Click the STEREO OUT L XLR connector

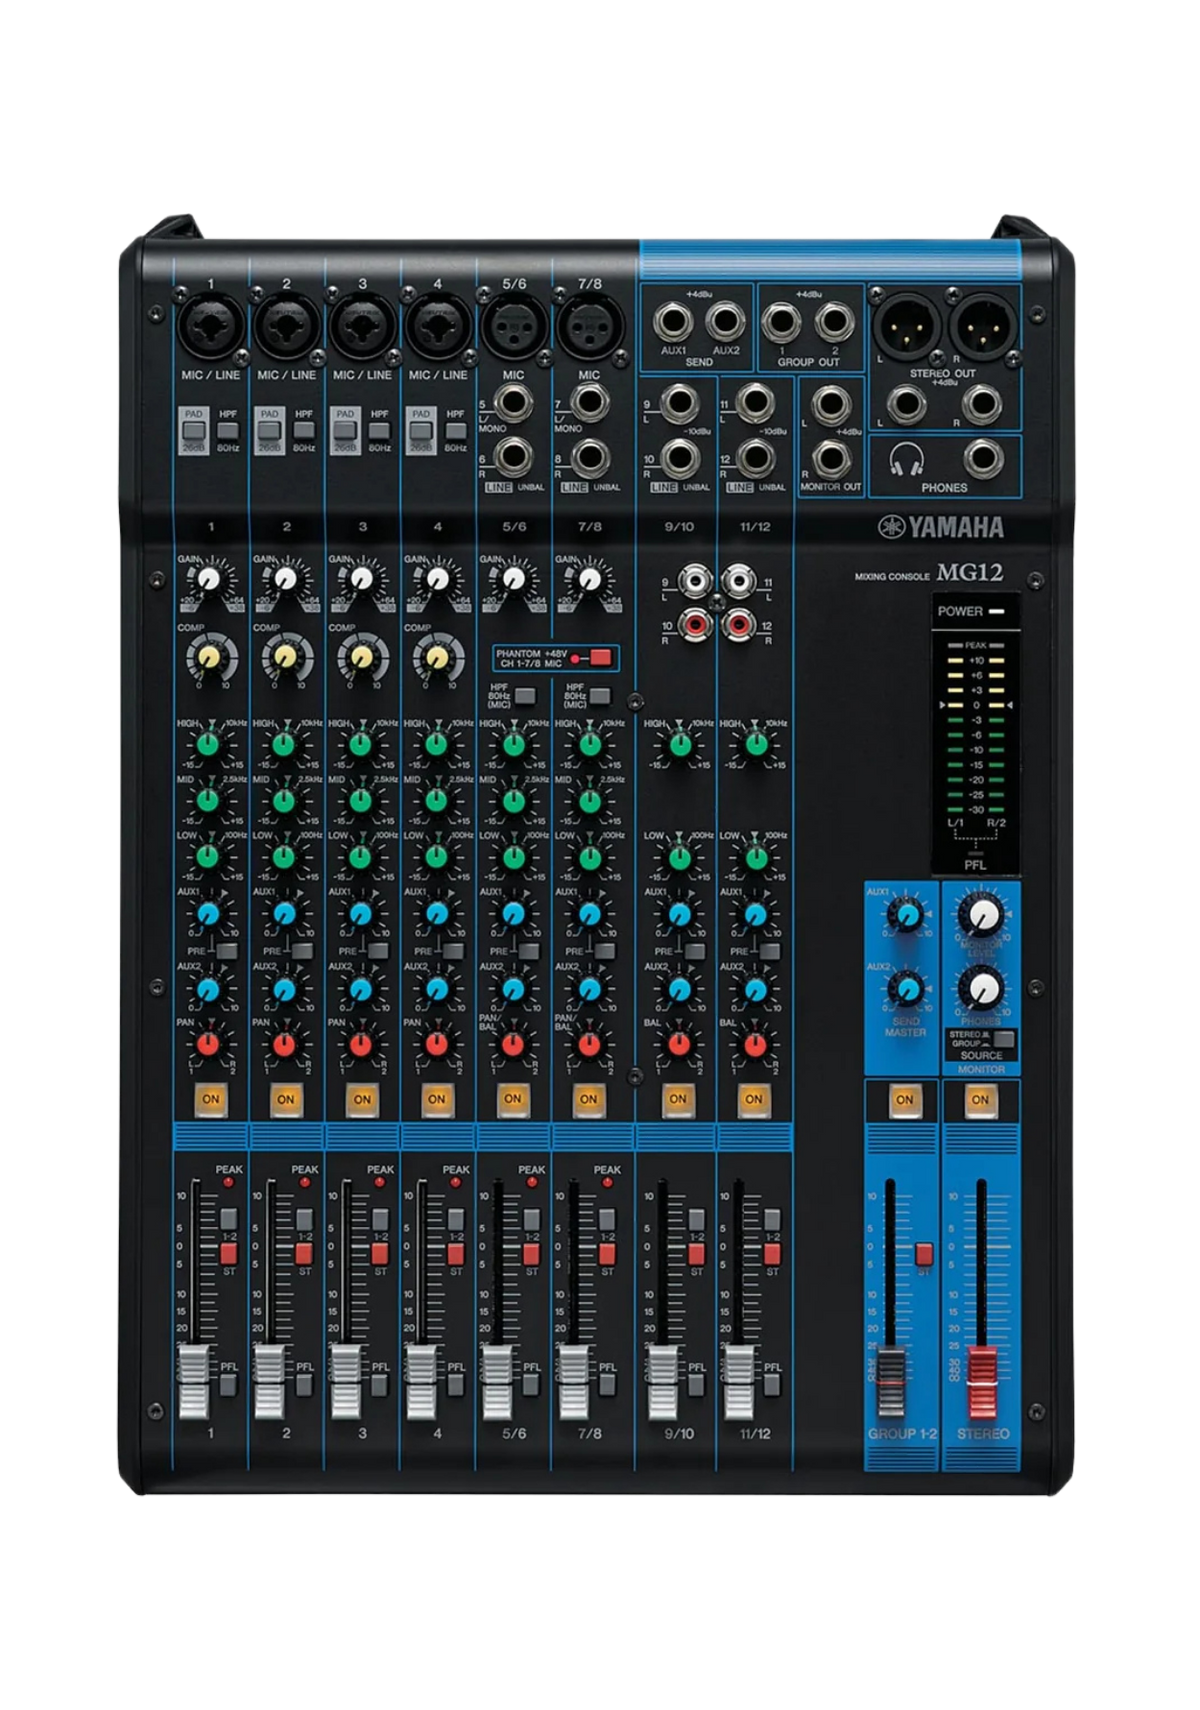click(906, 325)
